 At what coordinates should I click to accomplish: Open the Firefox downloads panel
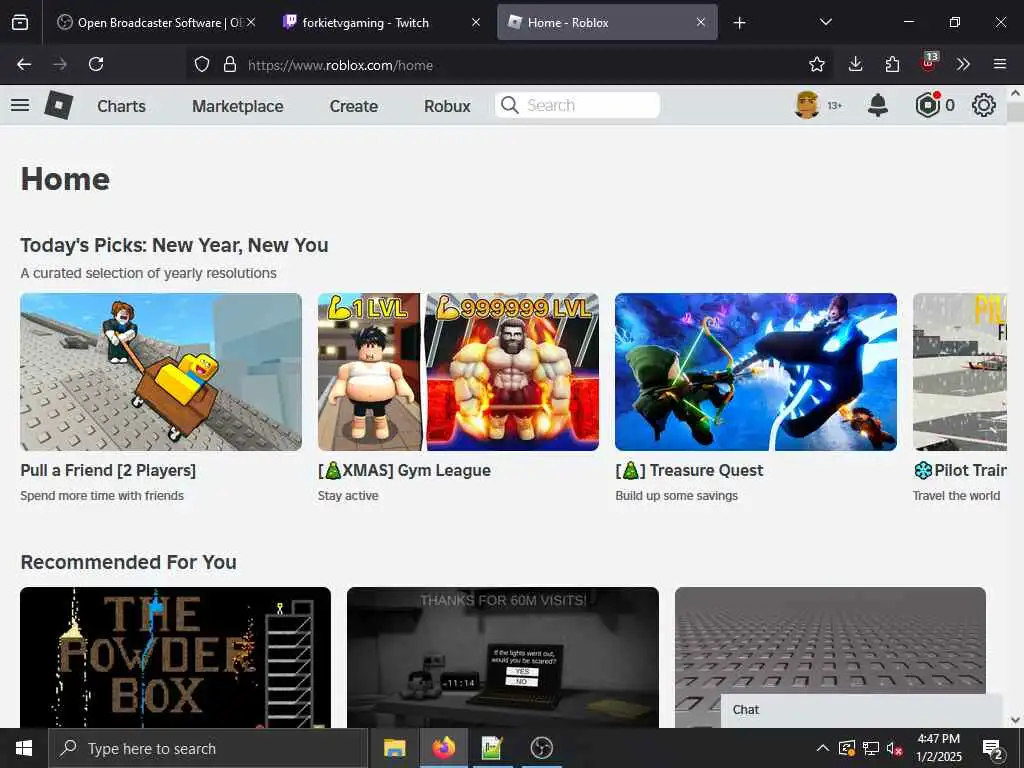856,64
